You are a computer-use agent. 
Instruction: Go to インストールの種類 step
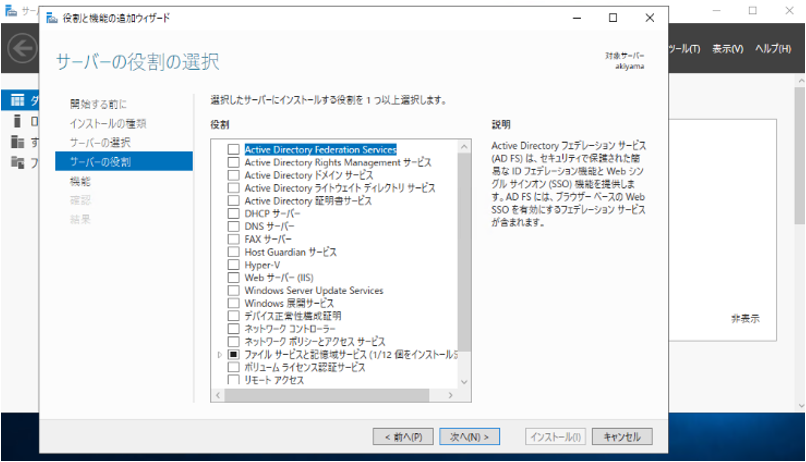click(x=108, y=123)
